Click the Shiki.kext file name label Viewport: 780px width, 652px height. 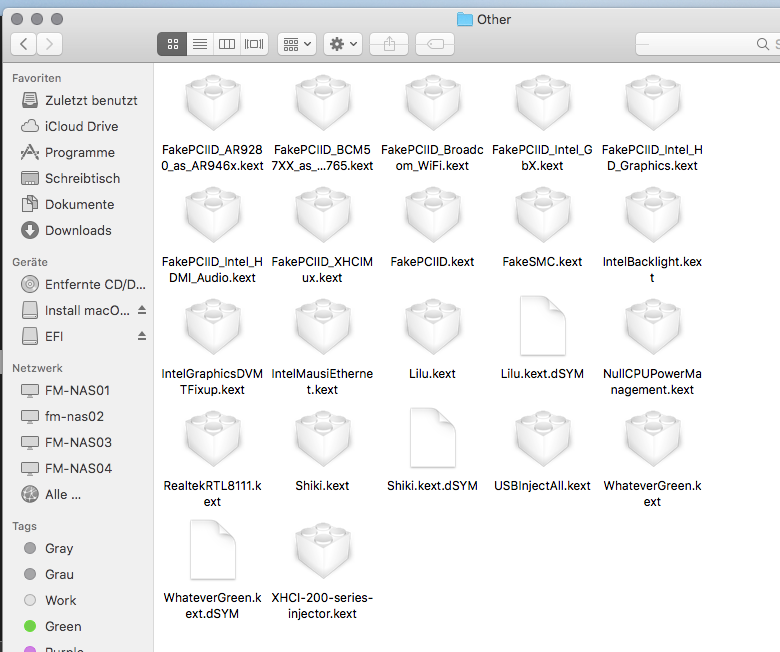322,485
